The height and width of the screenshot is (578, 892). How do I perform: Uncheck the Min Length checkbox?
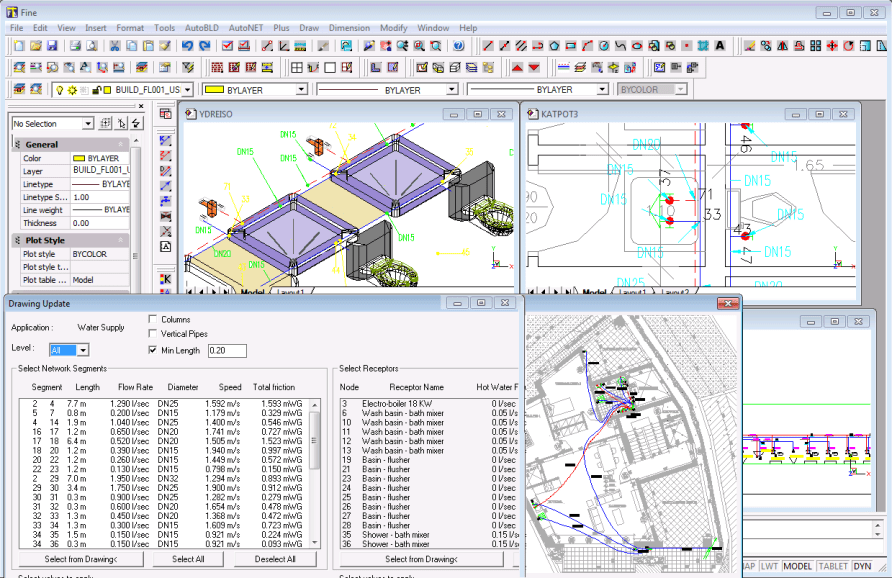tap(152, 350)
